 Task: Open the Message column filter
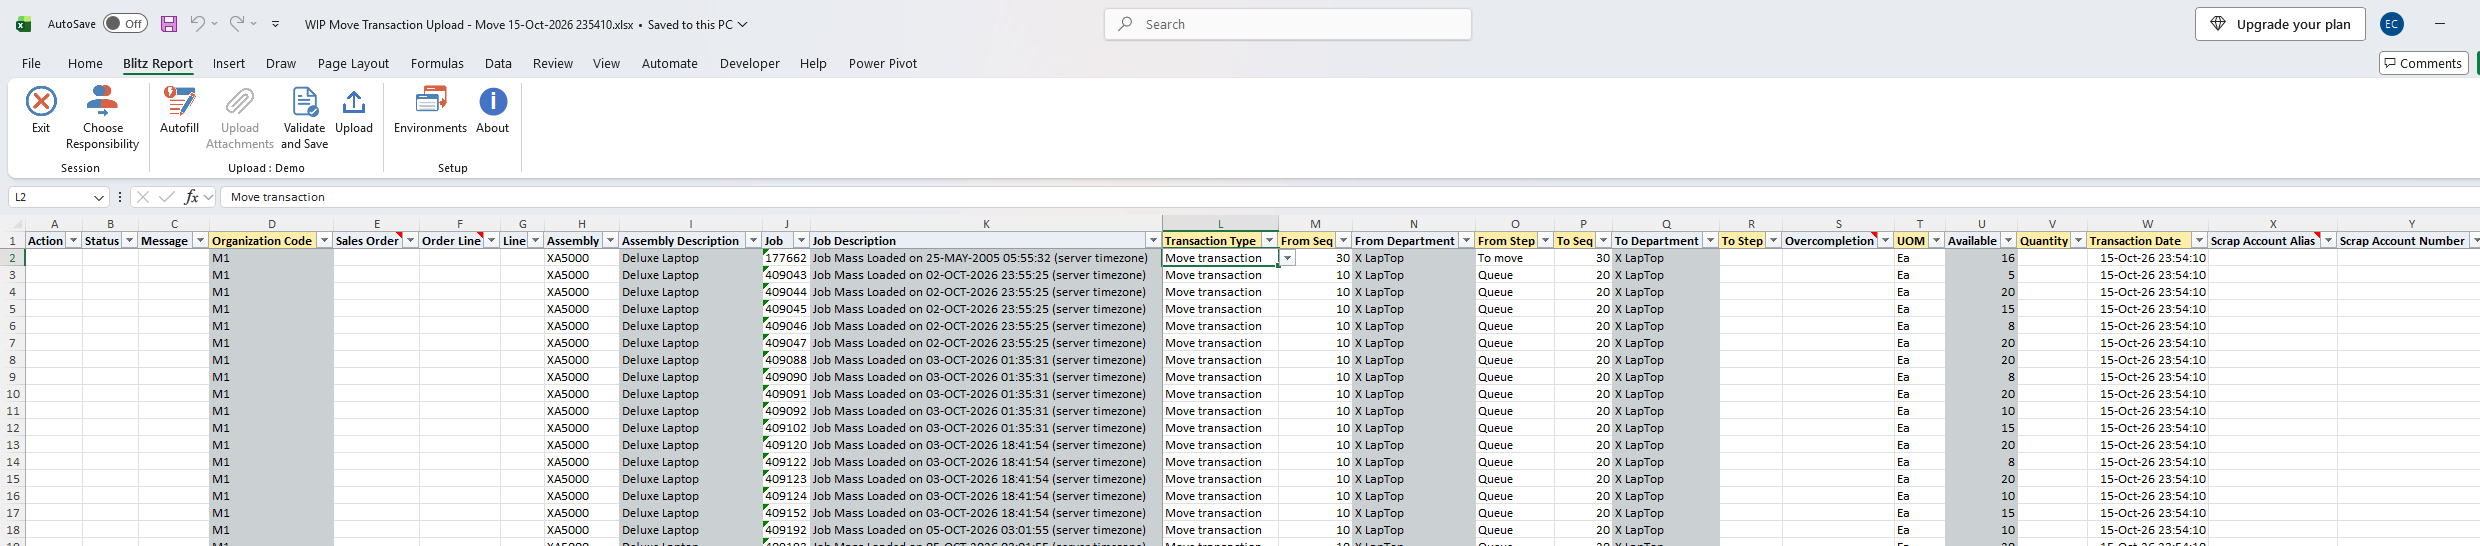click(x=200, y=241)
